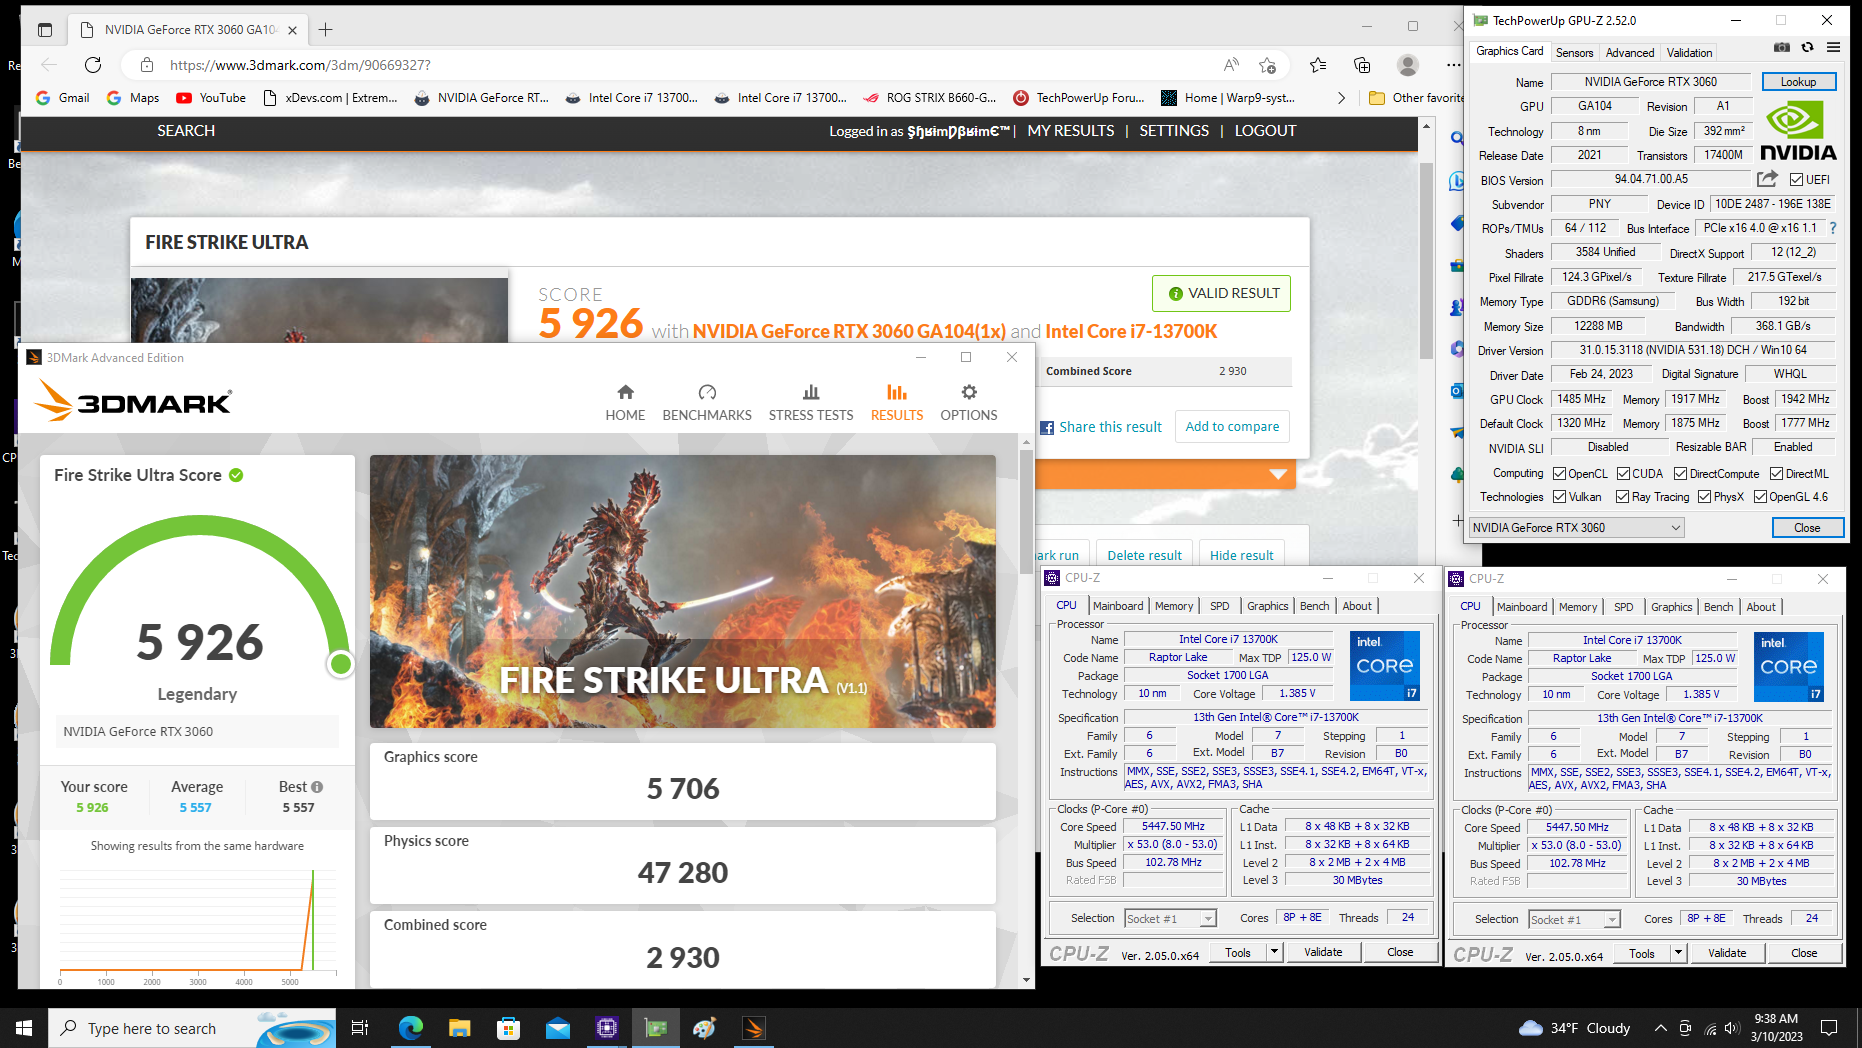
Task: Click the Fire Strike score gauge indicator
Action: coord(341,664)
